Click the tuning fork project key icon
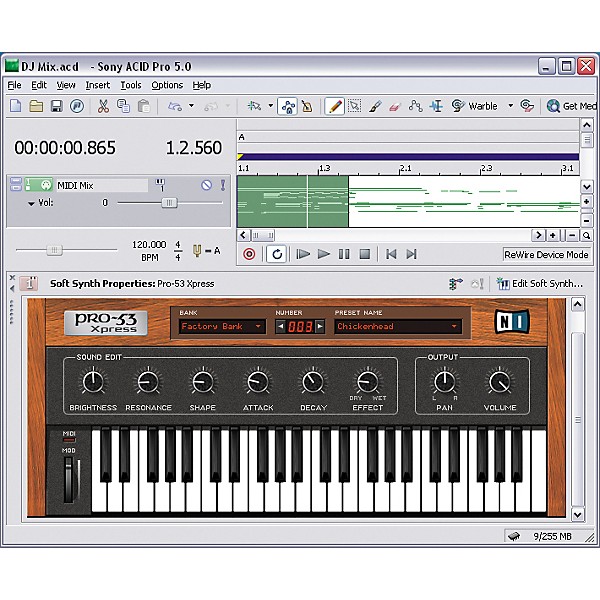This screenshot has width=600, height=600. click(x=197, y=251)
